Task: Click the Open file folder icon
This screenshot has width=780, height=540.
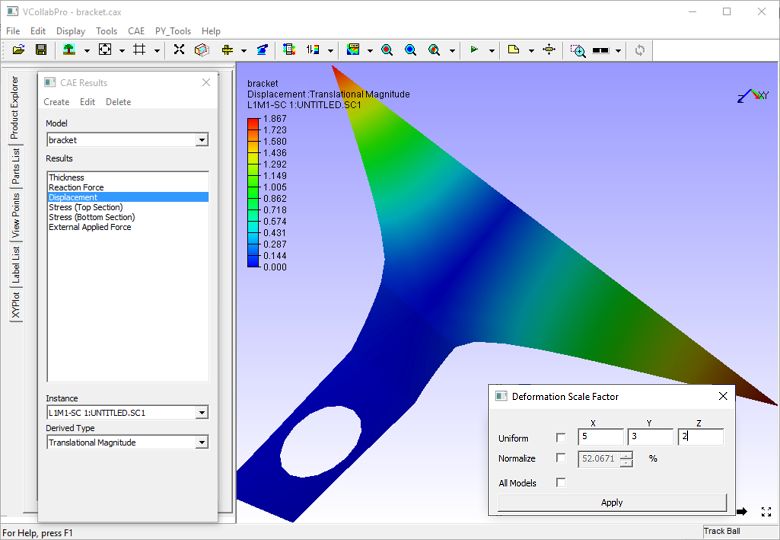Action: coord(18,50)
